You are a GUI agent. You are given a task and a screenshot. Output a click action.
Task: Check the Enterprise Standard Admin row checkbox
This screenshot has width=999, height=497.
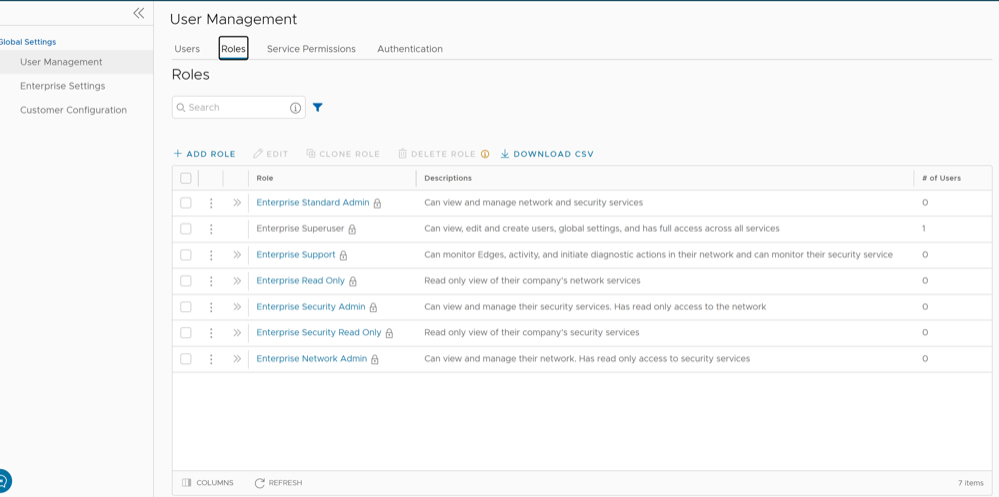(x=185, y=203)
